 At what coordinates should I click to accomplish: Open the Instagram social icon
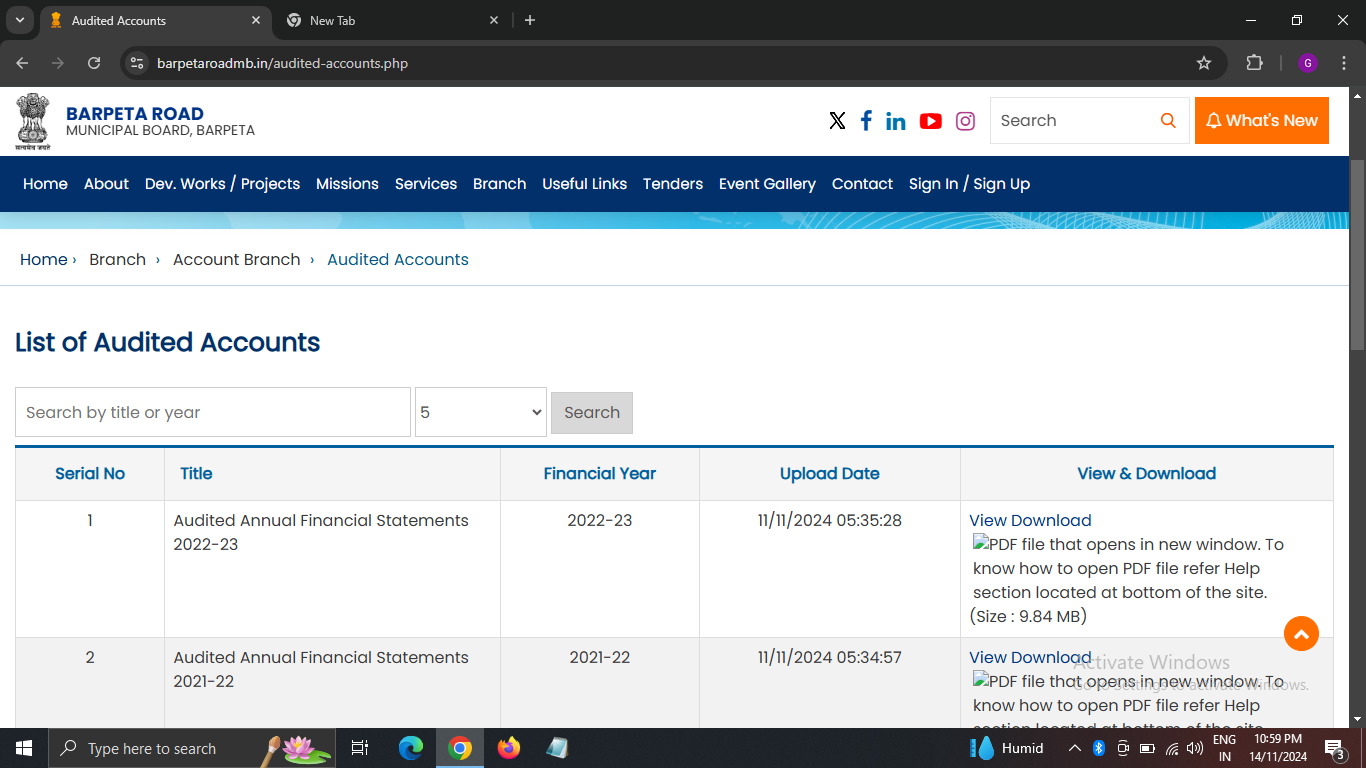pos(965,121)
